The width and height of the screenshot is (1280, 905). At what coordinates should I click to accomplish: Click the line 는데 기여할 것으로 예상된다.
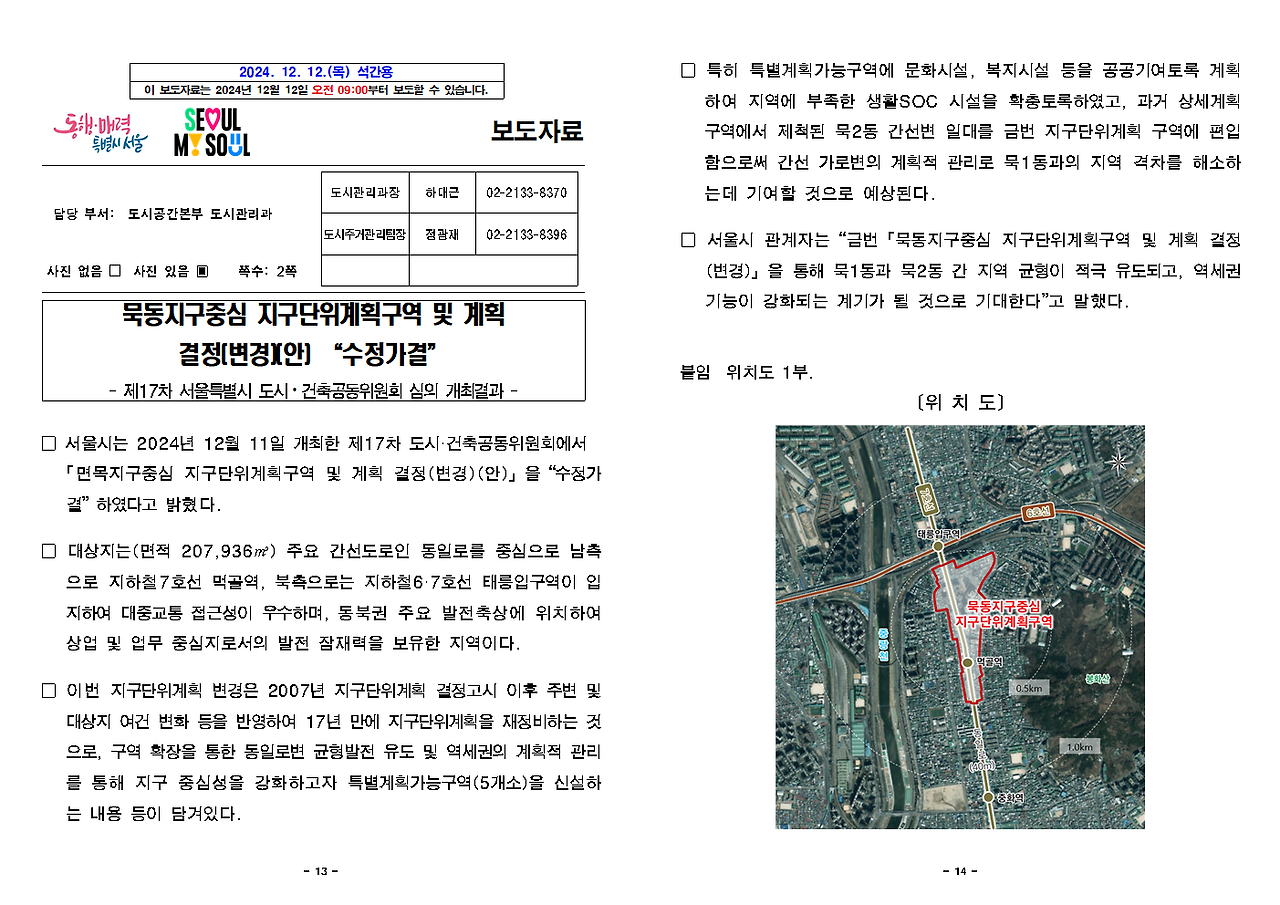[x=820, y=193]
